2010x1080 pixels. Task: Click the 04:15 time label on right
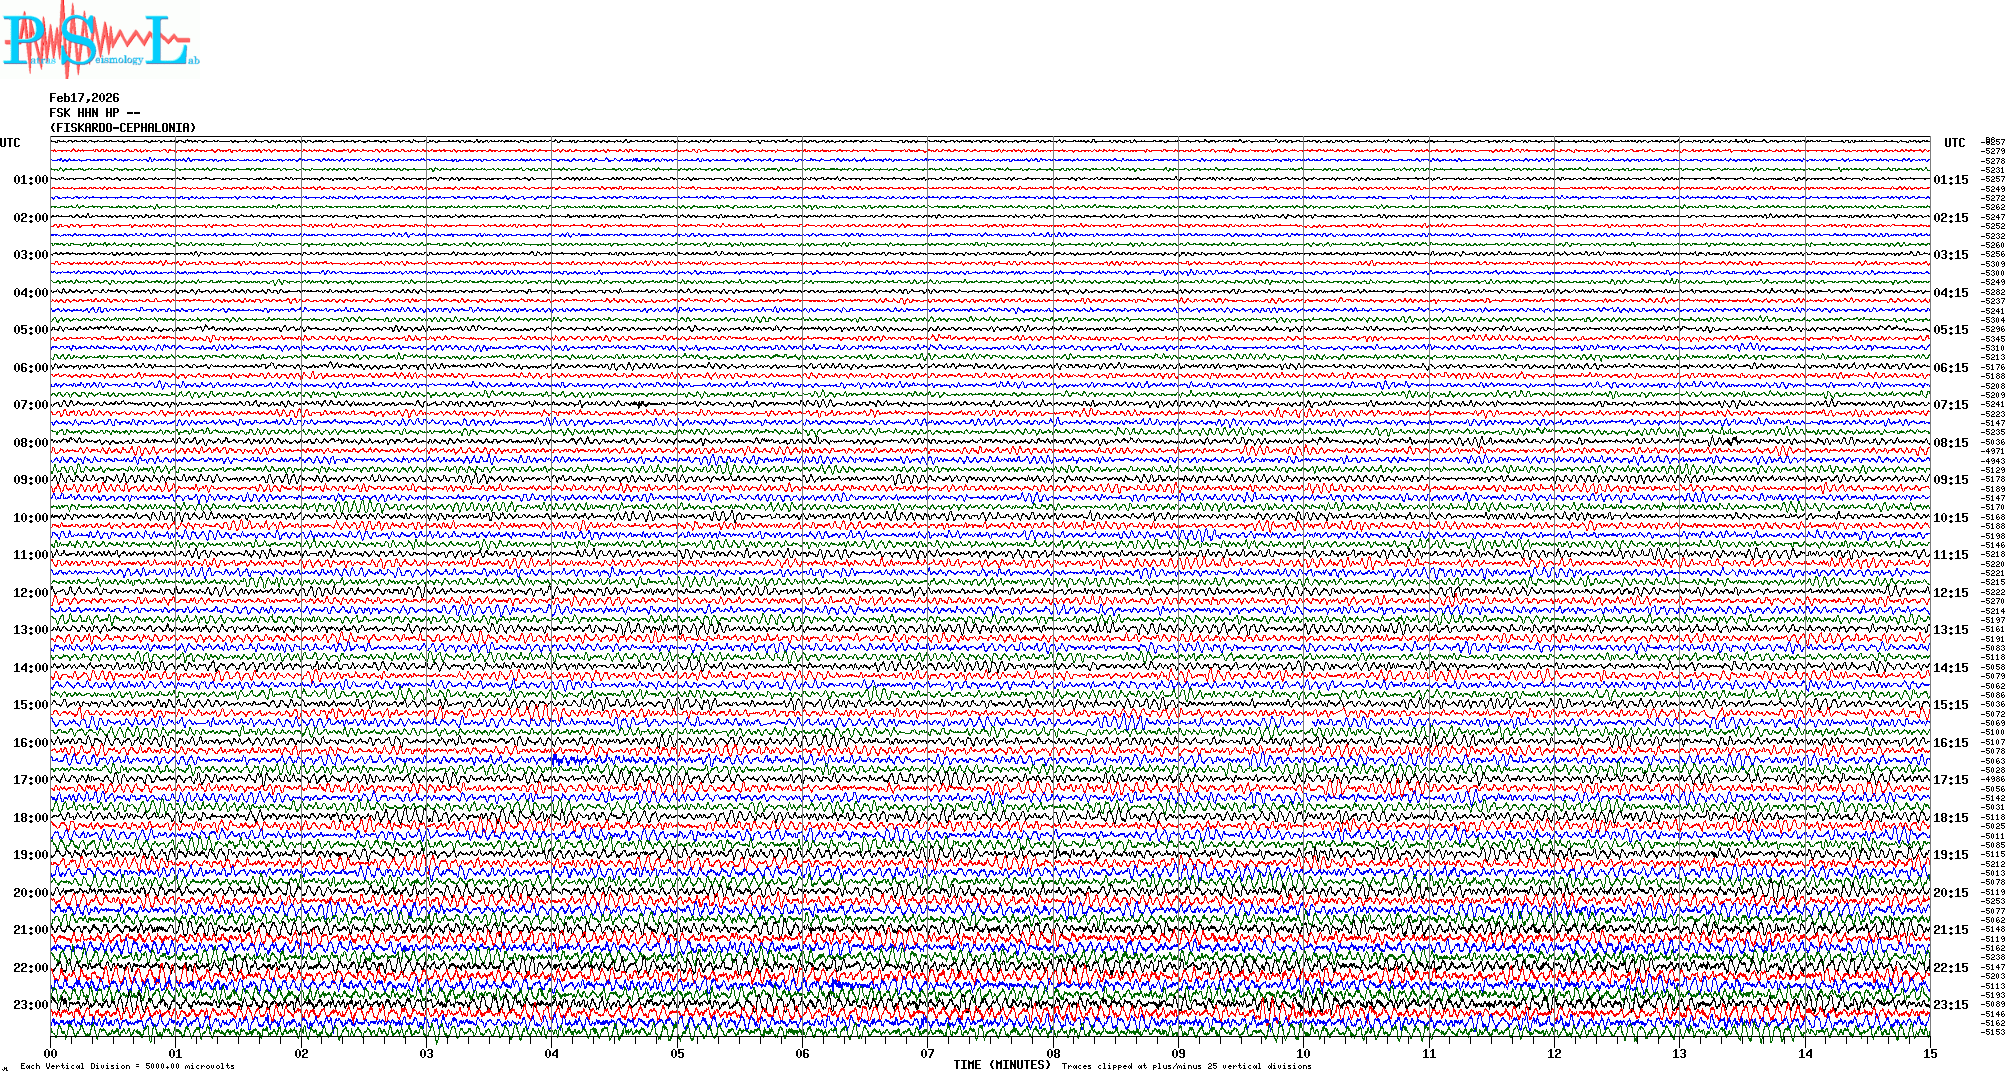click(x=1950, y=293)
